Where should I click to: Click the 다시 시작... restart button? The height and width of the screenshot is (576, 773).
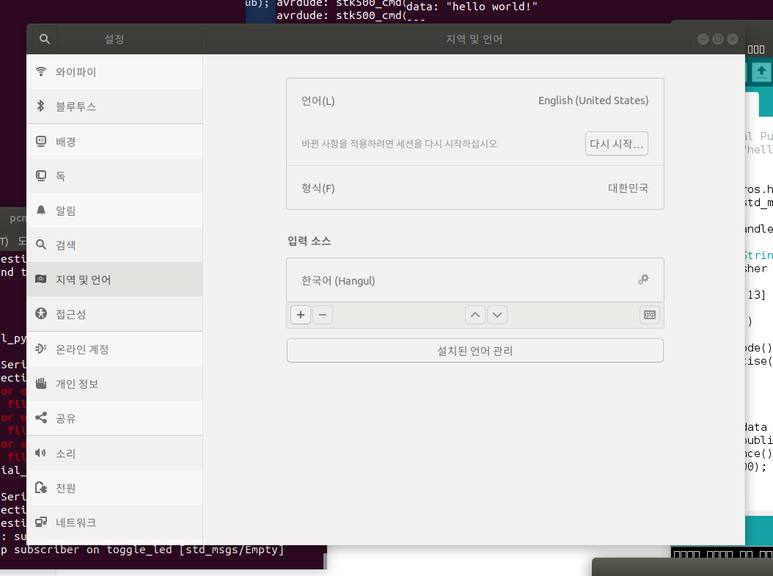click(x=616, y=144)
